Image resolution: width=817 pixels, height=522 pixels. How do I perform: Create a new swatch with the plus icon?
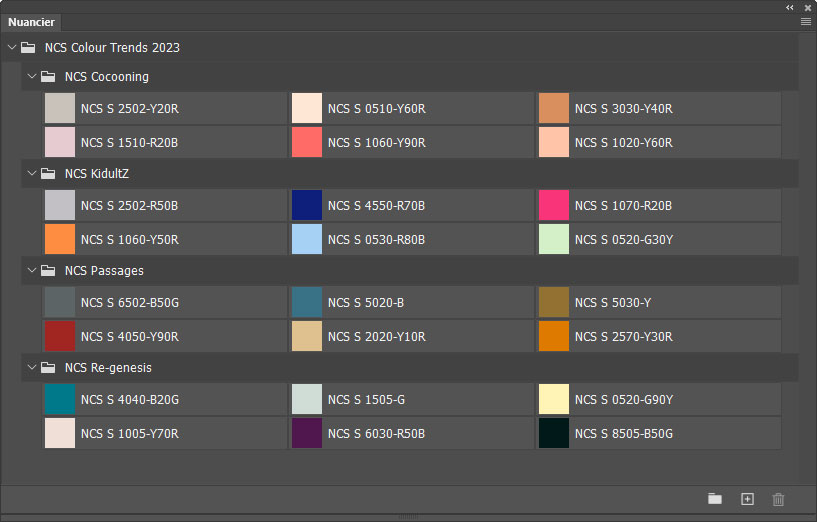coord(747,499)
